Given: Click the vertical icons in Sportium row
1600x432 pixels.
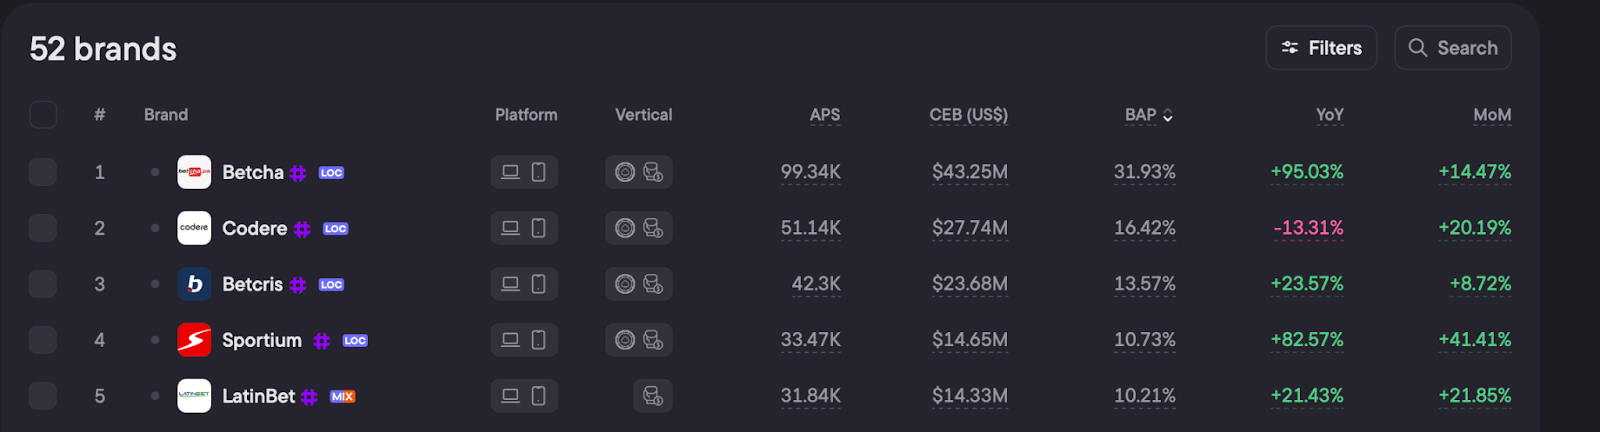Looking at the screenshot, I should coord(639,340).
